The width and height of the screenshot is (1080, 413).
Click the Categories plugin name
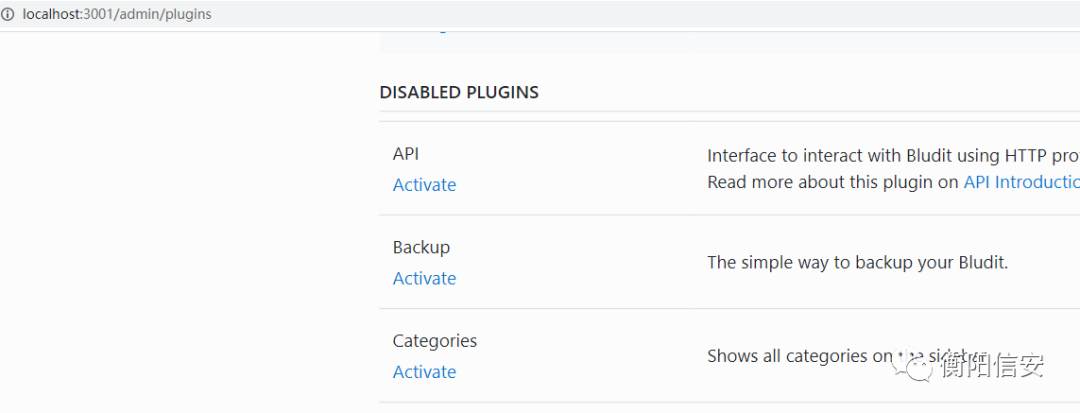[435, 341]
